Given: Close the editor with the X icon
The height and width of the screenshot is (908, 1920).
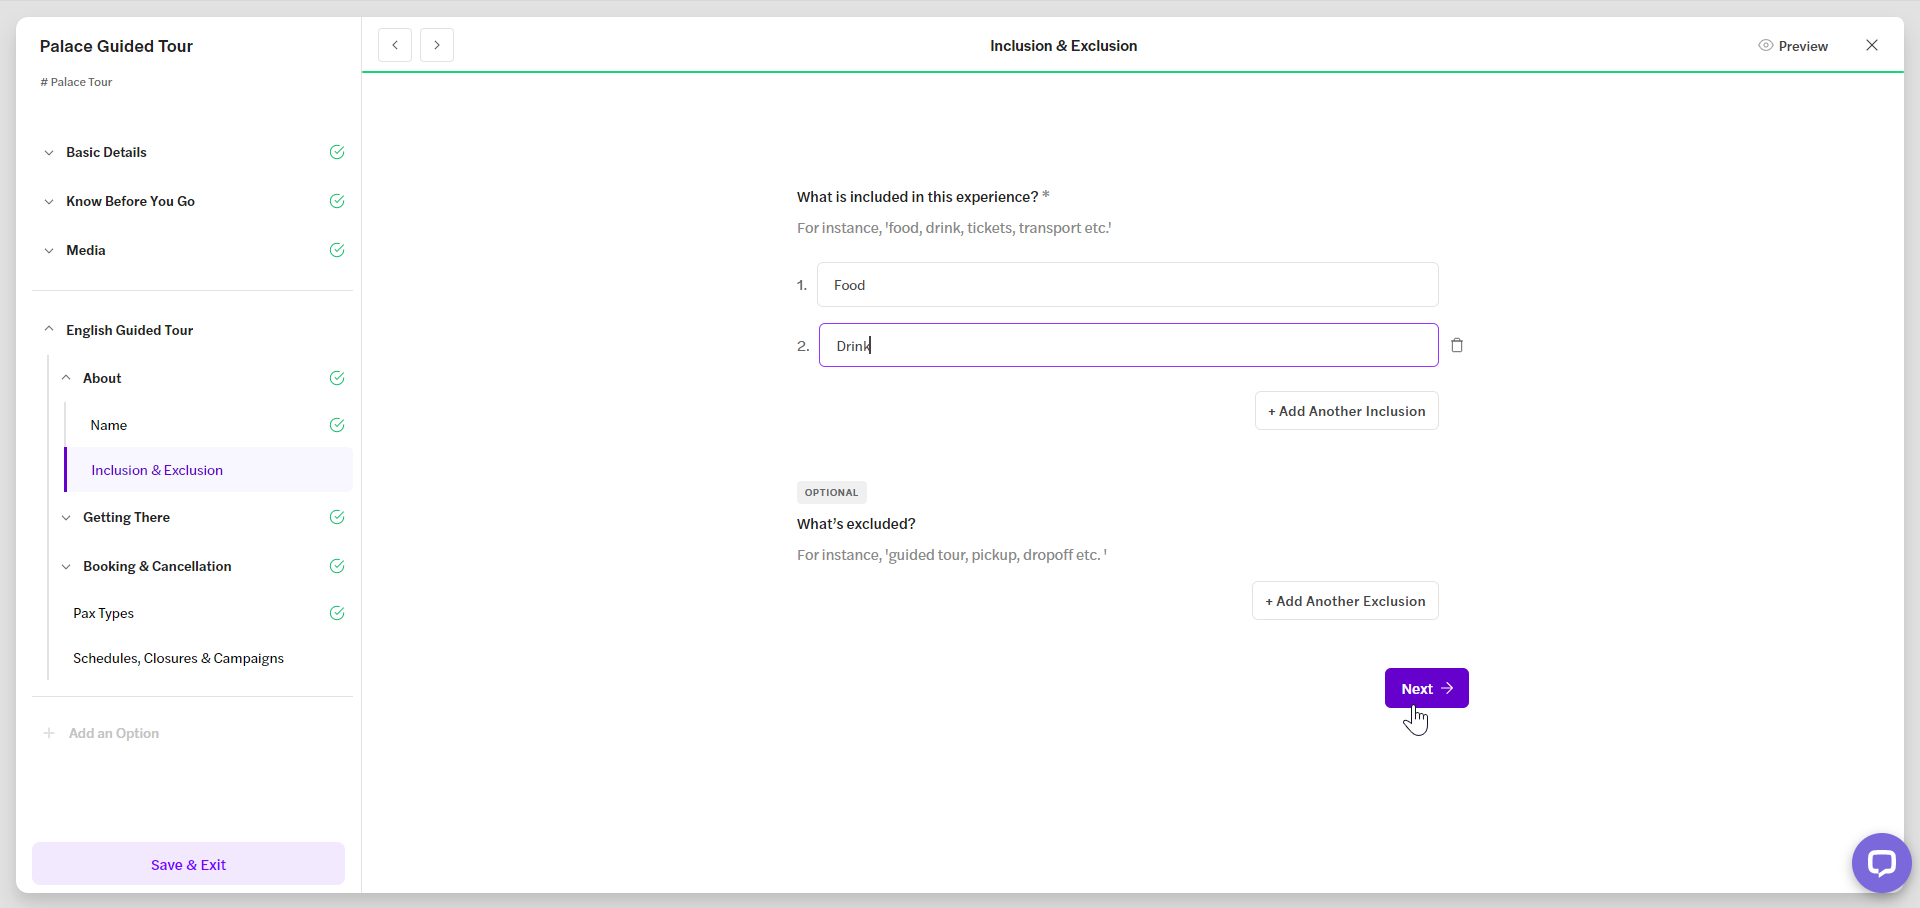Looking at the screenshot, I should [x=1872, y=45].
